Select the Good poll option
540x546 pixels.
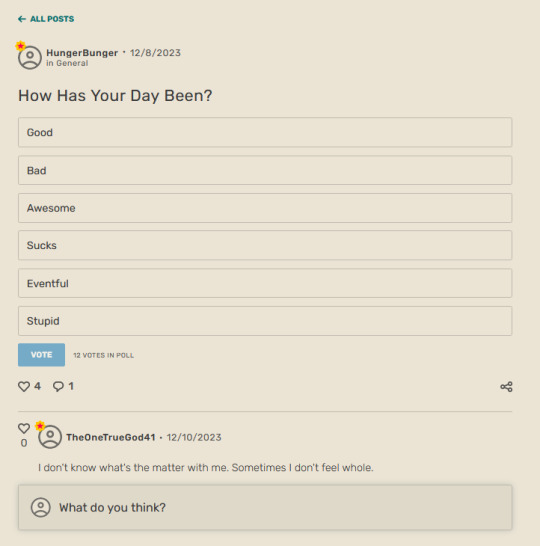(x=265, y=132)
